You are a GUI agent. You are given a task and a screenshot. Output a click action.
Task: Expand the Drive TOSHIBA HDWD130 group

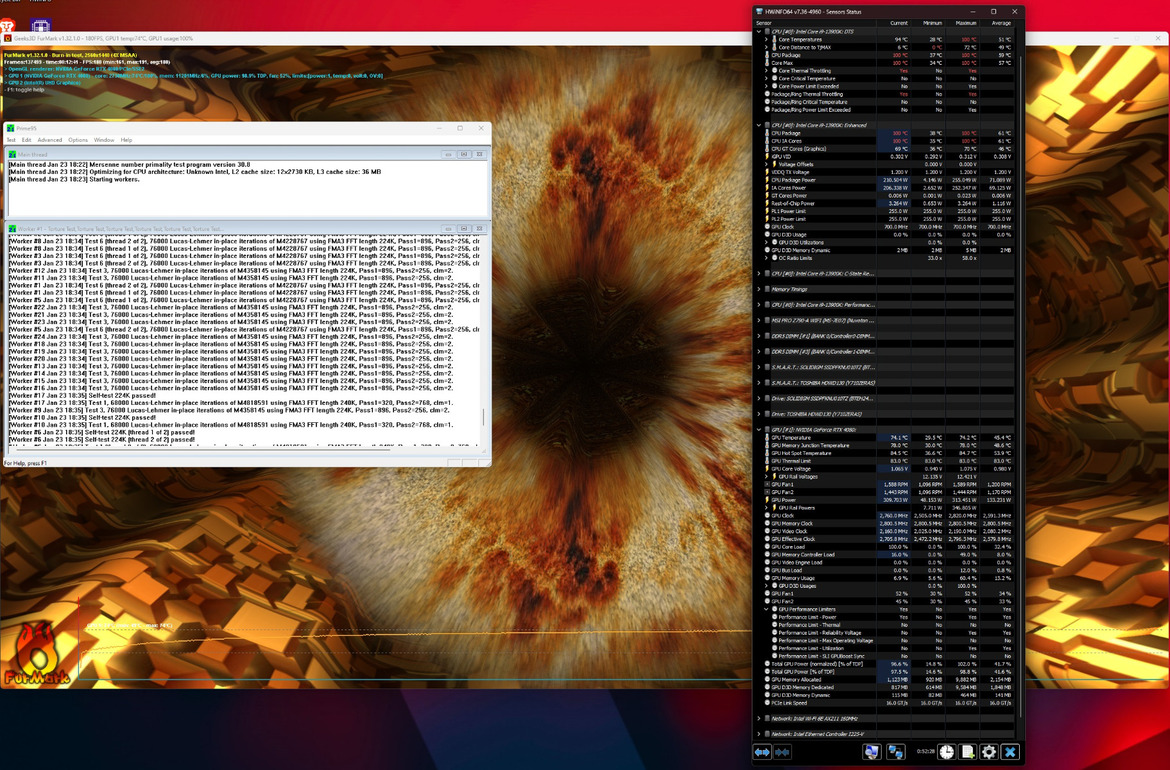759,414
